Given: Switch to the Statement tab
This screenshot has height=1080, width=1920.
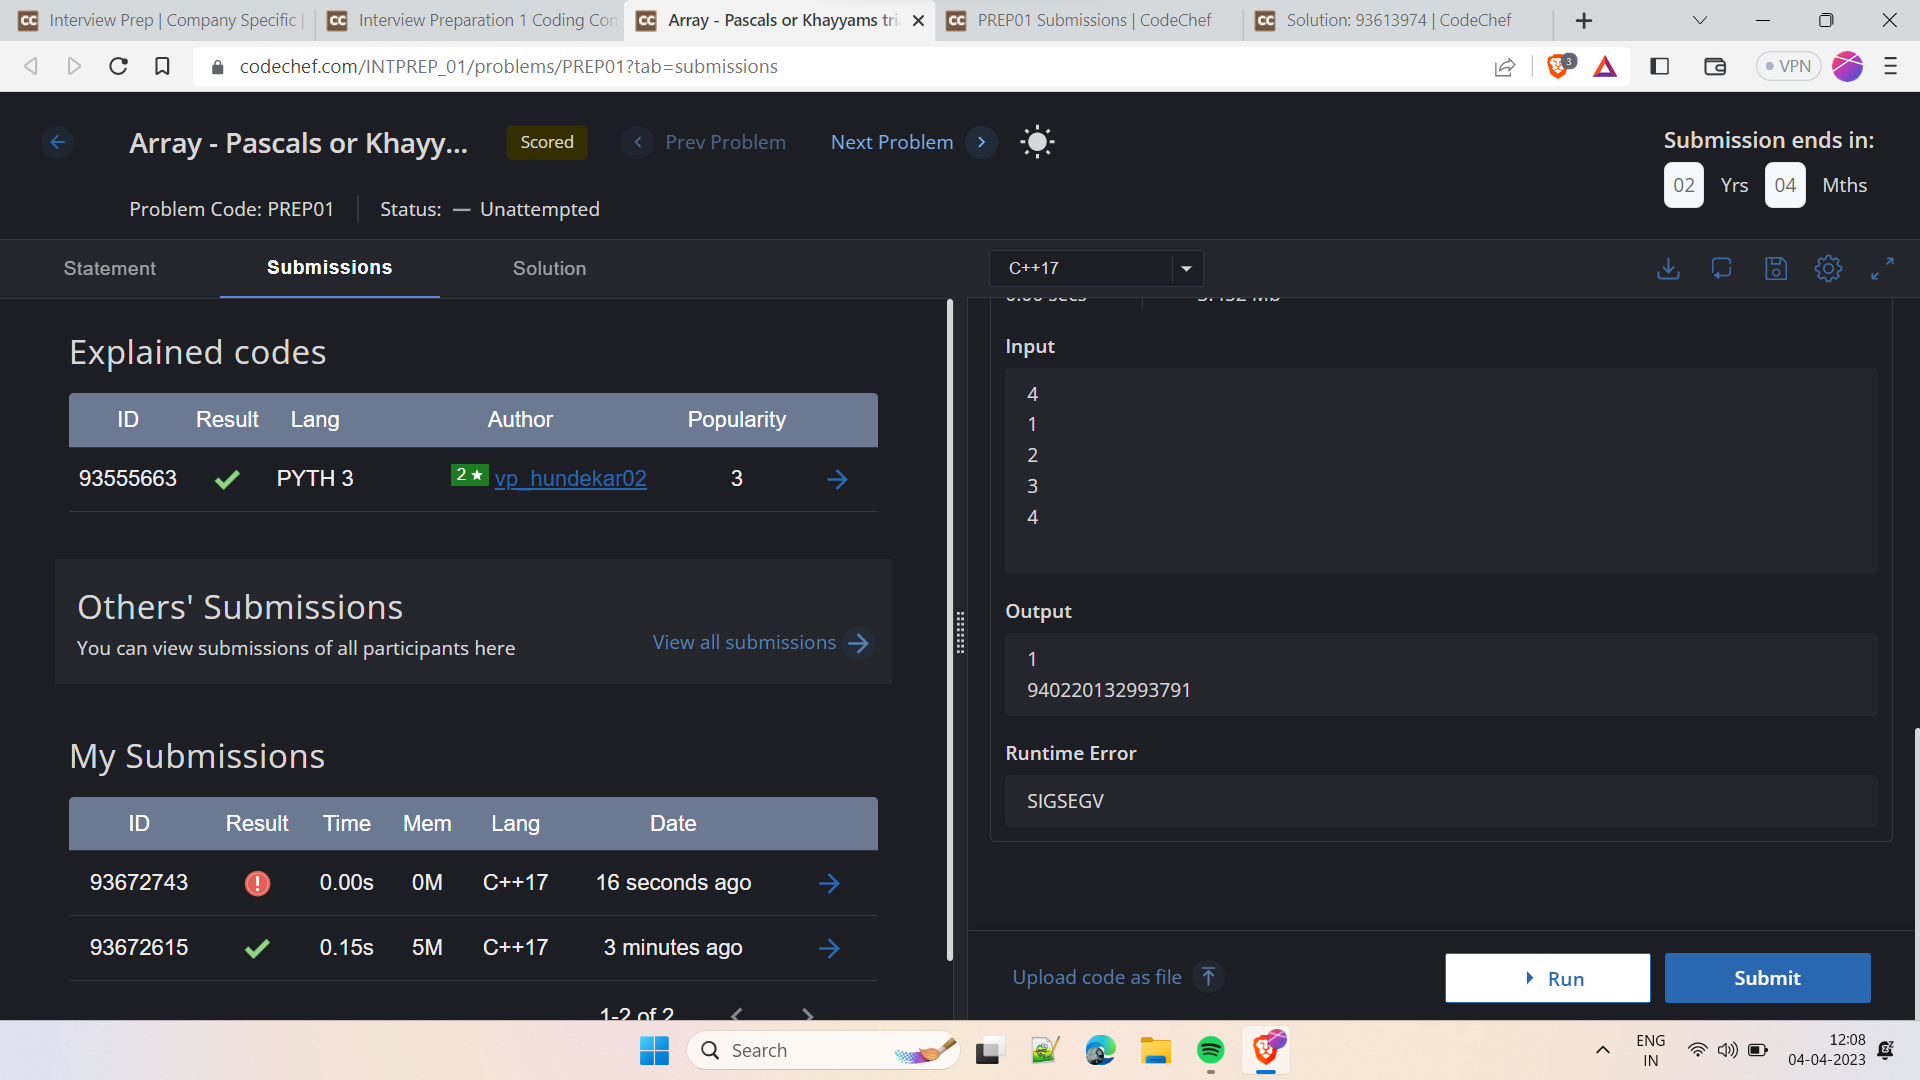Looking at the screenshot, I should pos(110,268).
